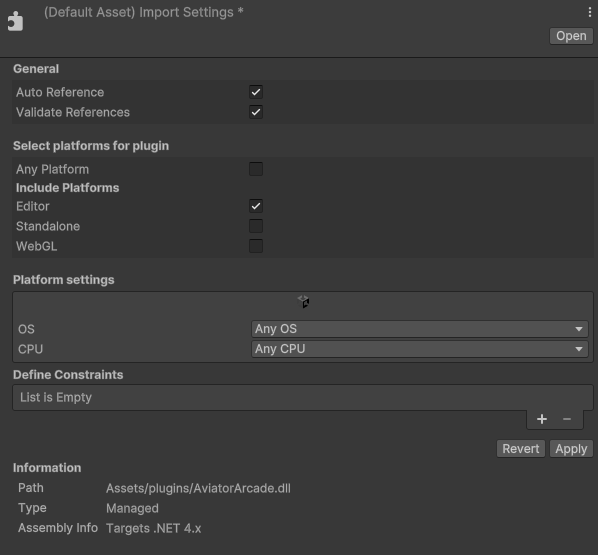Viewport: 598px width, 555px height.
Task: Open the three-dot inspector options menu
Action: (x=590, y=12)
